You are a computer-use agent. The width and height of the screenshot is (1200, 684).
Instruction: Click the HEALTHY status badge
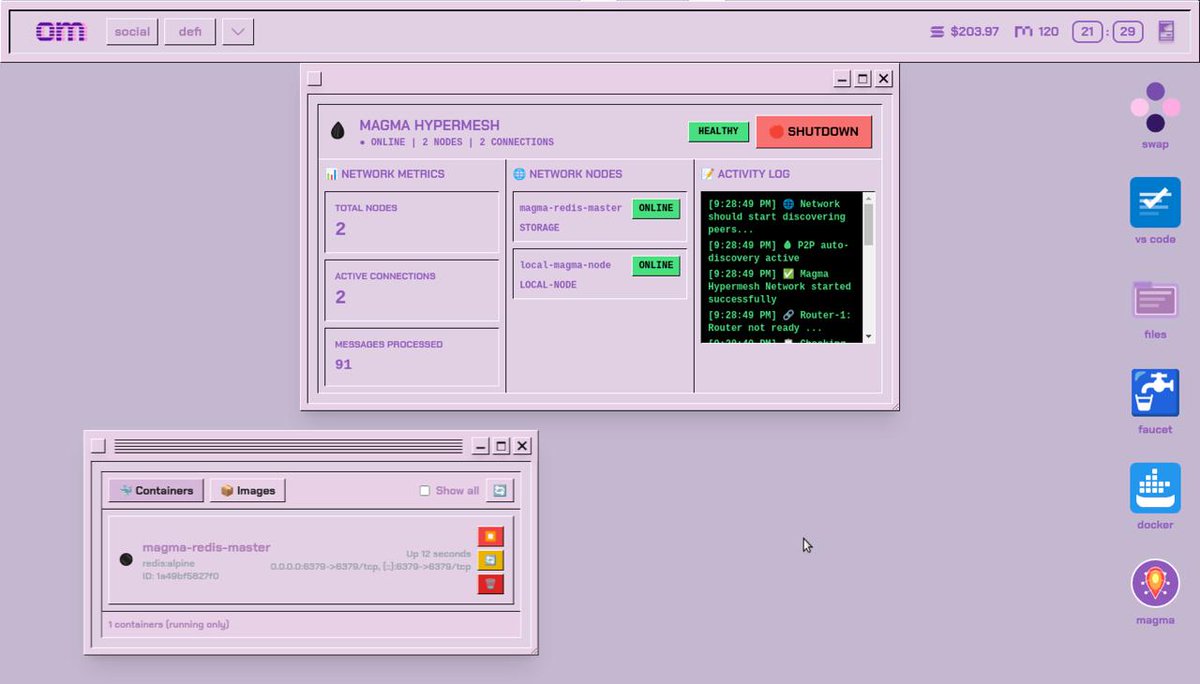coord(718,131)
